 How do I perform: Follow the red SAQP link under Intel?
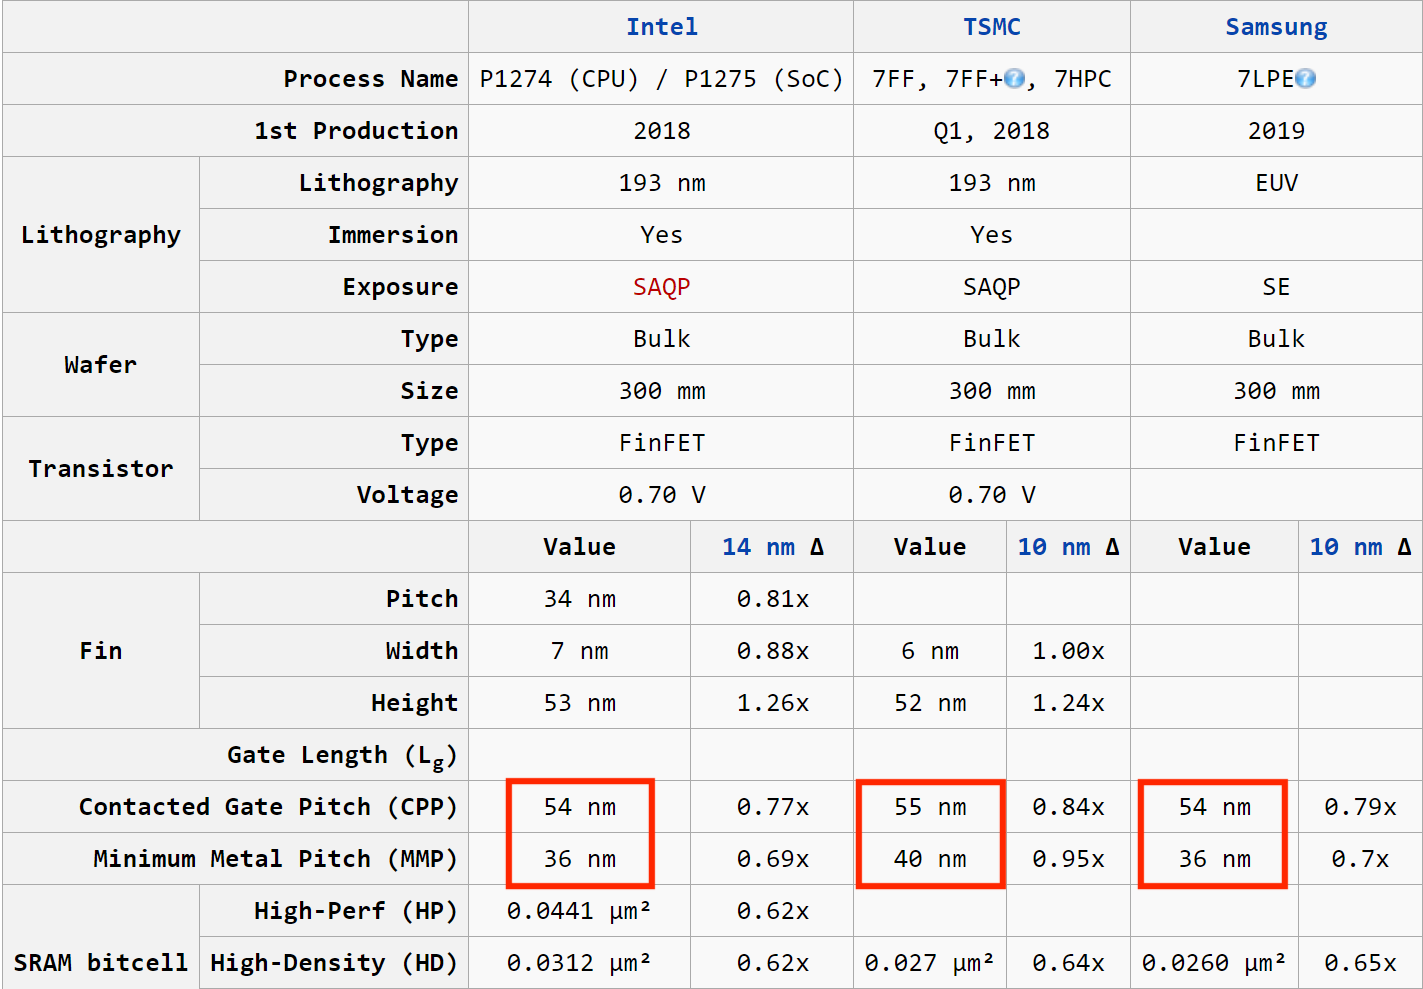pos(662,287)
